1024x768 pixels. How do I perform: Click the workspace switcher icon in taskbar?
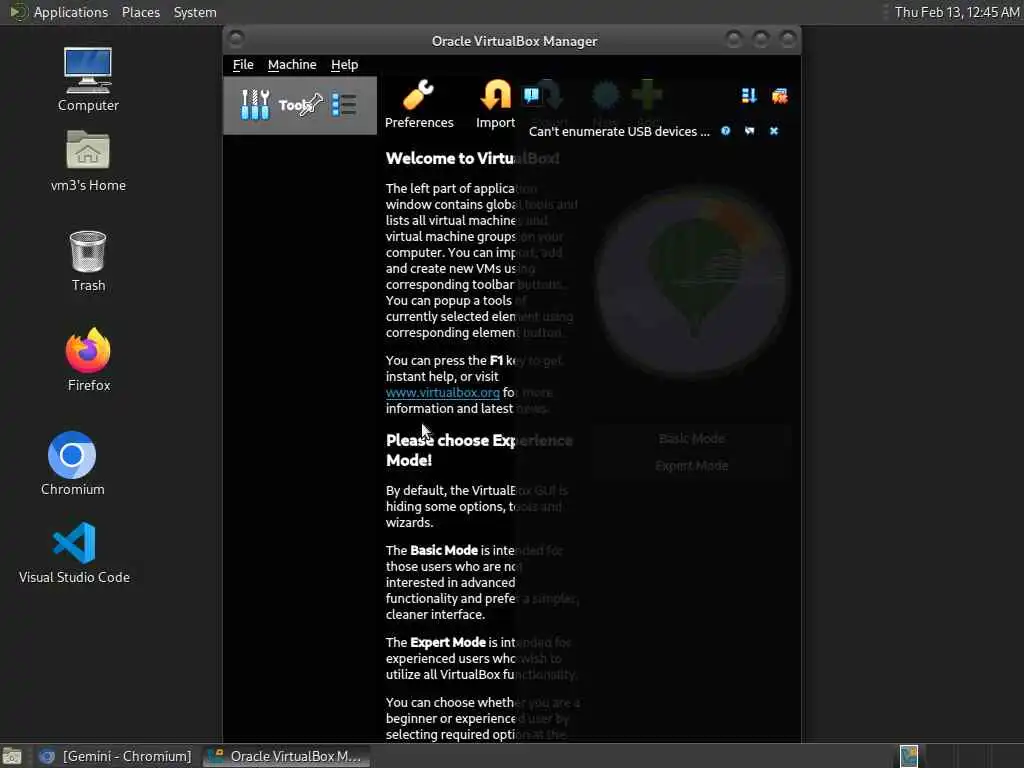click(908, 756)
